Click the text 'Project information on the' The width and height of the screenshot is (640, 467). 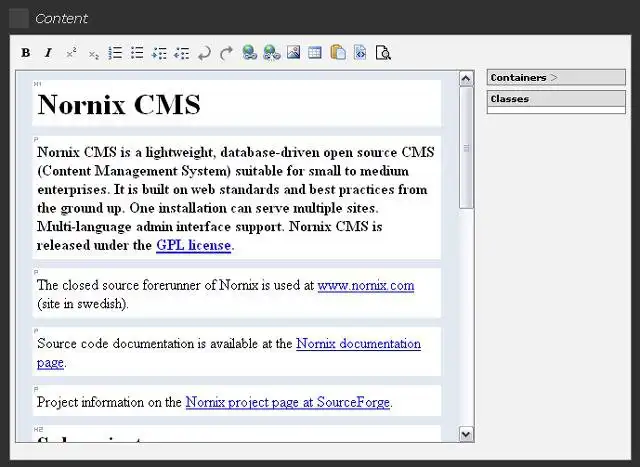tap(109, 402)
